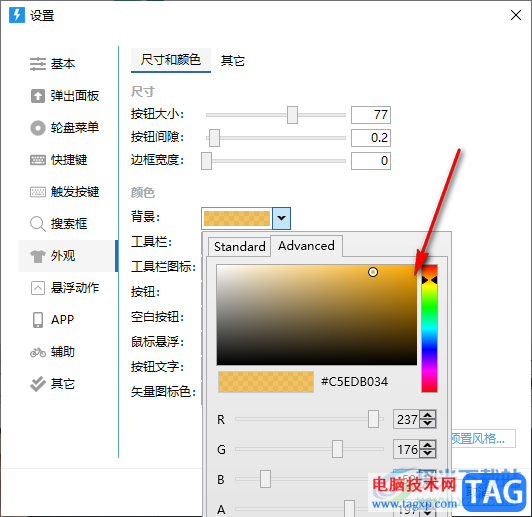Viewport: 532px width, 517px height.
Task: Click the G value field showing 176
Action: click(406, 449)
